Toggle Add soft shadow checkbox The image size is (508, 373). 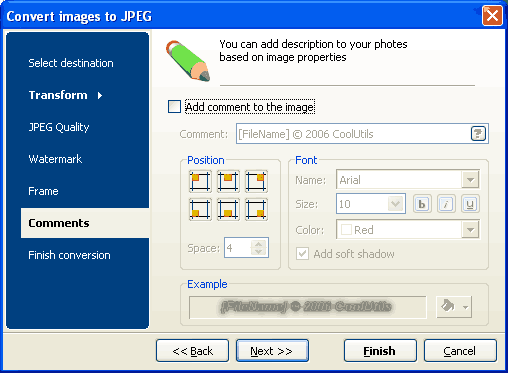coord(302,254)
